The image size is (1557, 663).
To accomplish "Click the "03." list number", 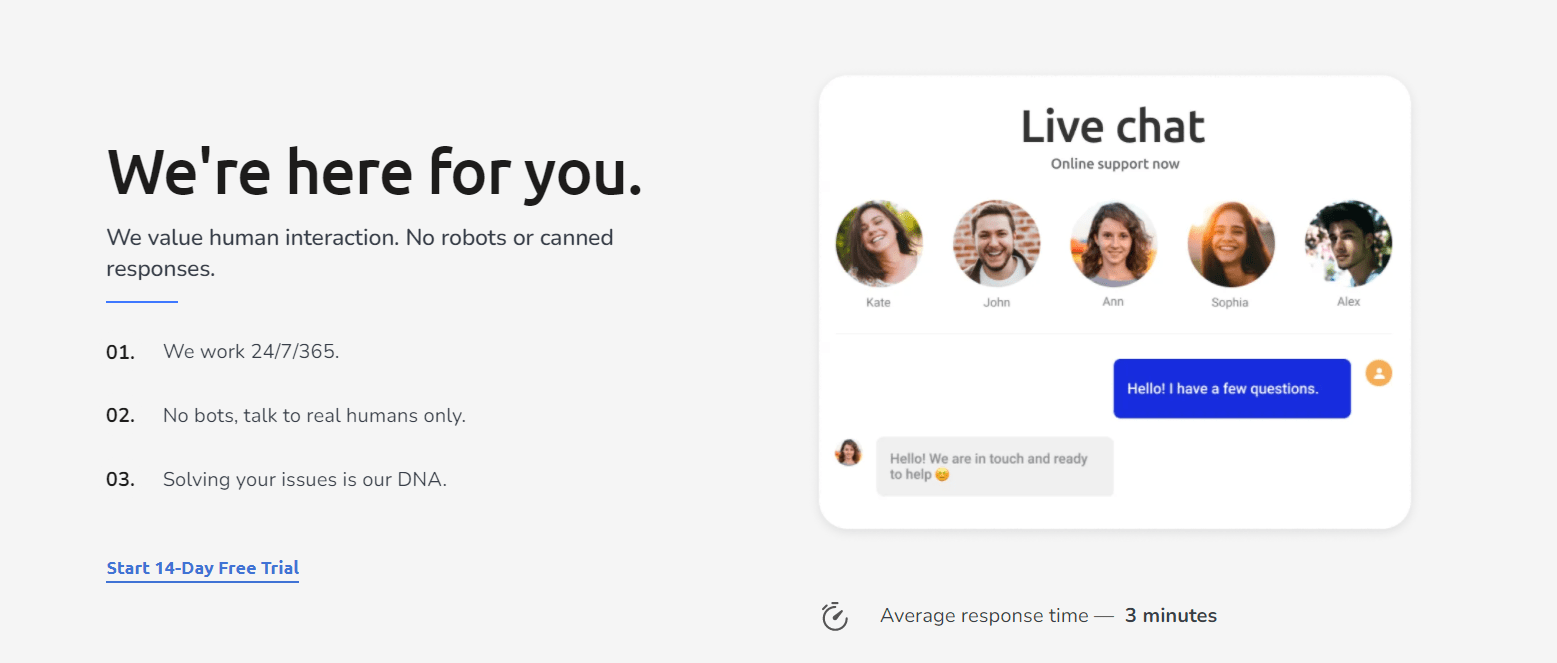I will click(120, 479).
